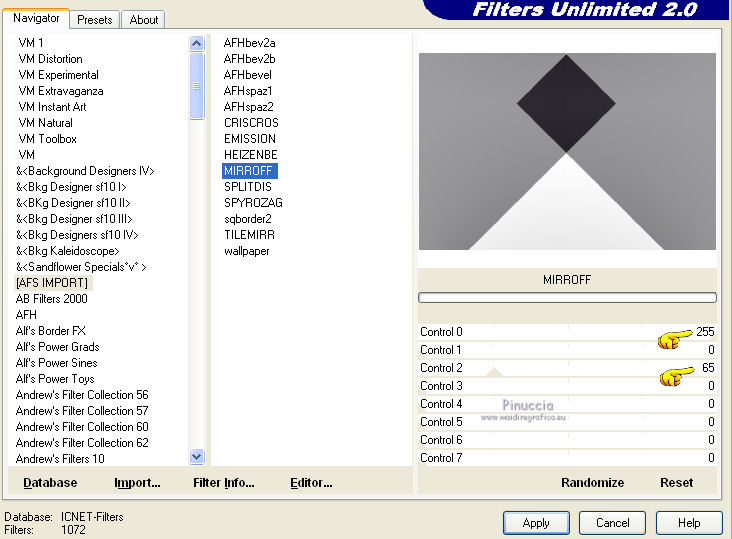The width and height of the screenshot is (732, 539).
Task: Select the AFHspaz2 filter
Action: (248, 106)
